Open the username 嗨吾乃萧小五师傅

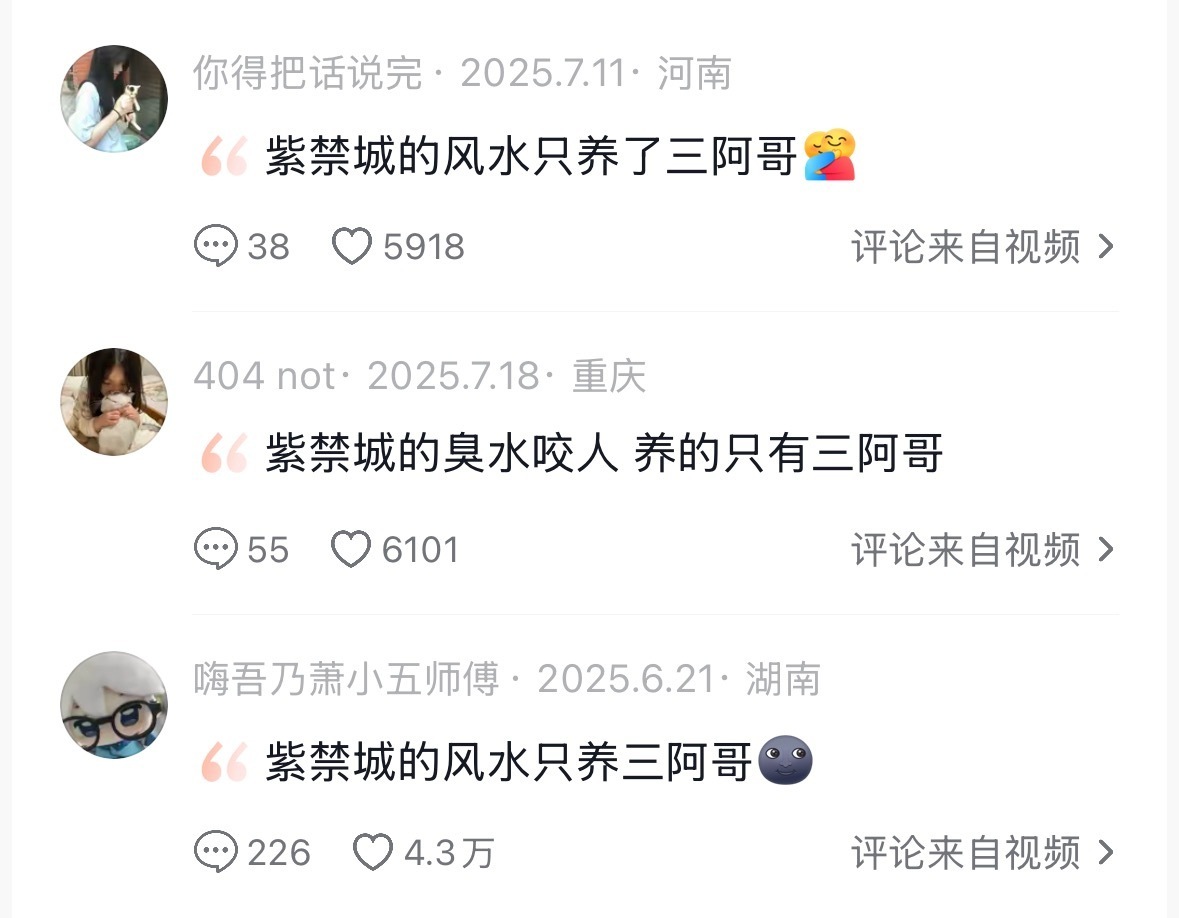pos(346,679)
